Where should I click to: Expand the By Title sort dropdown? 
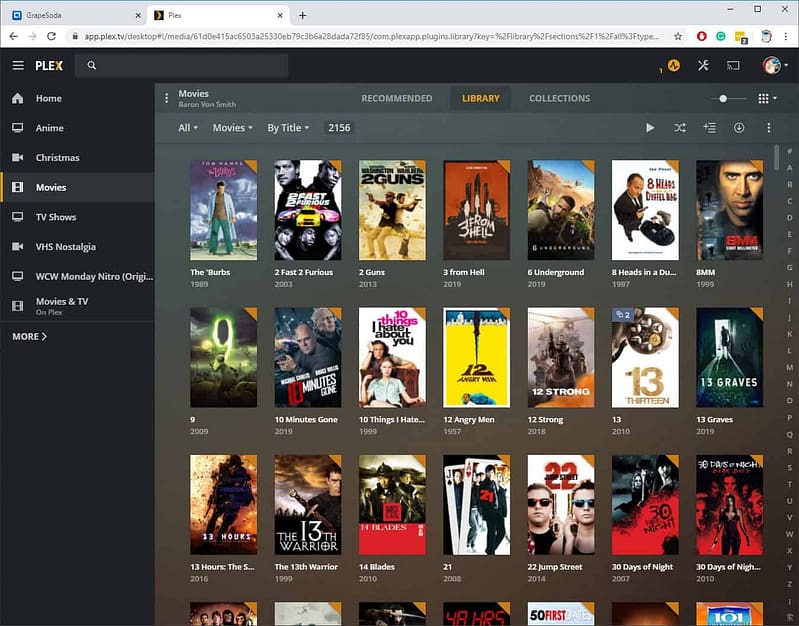point(288,128)
